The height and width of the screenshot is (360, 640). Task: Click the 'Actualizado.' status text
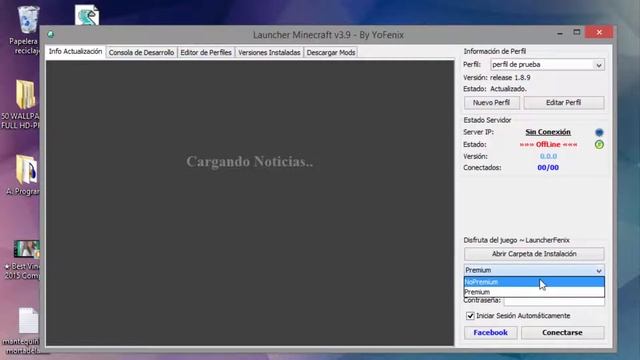(x=508, y=89)
